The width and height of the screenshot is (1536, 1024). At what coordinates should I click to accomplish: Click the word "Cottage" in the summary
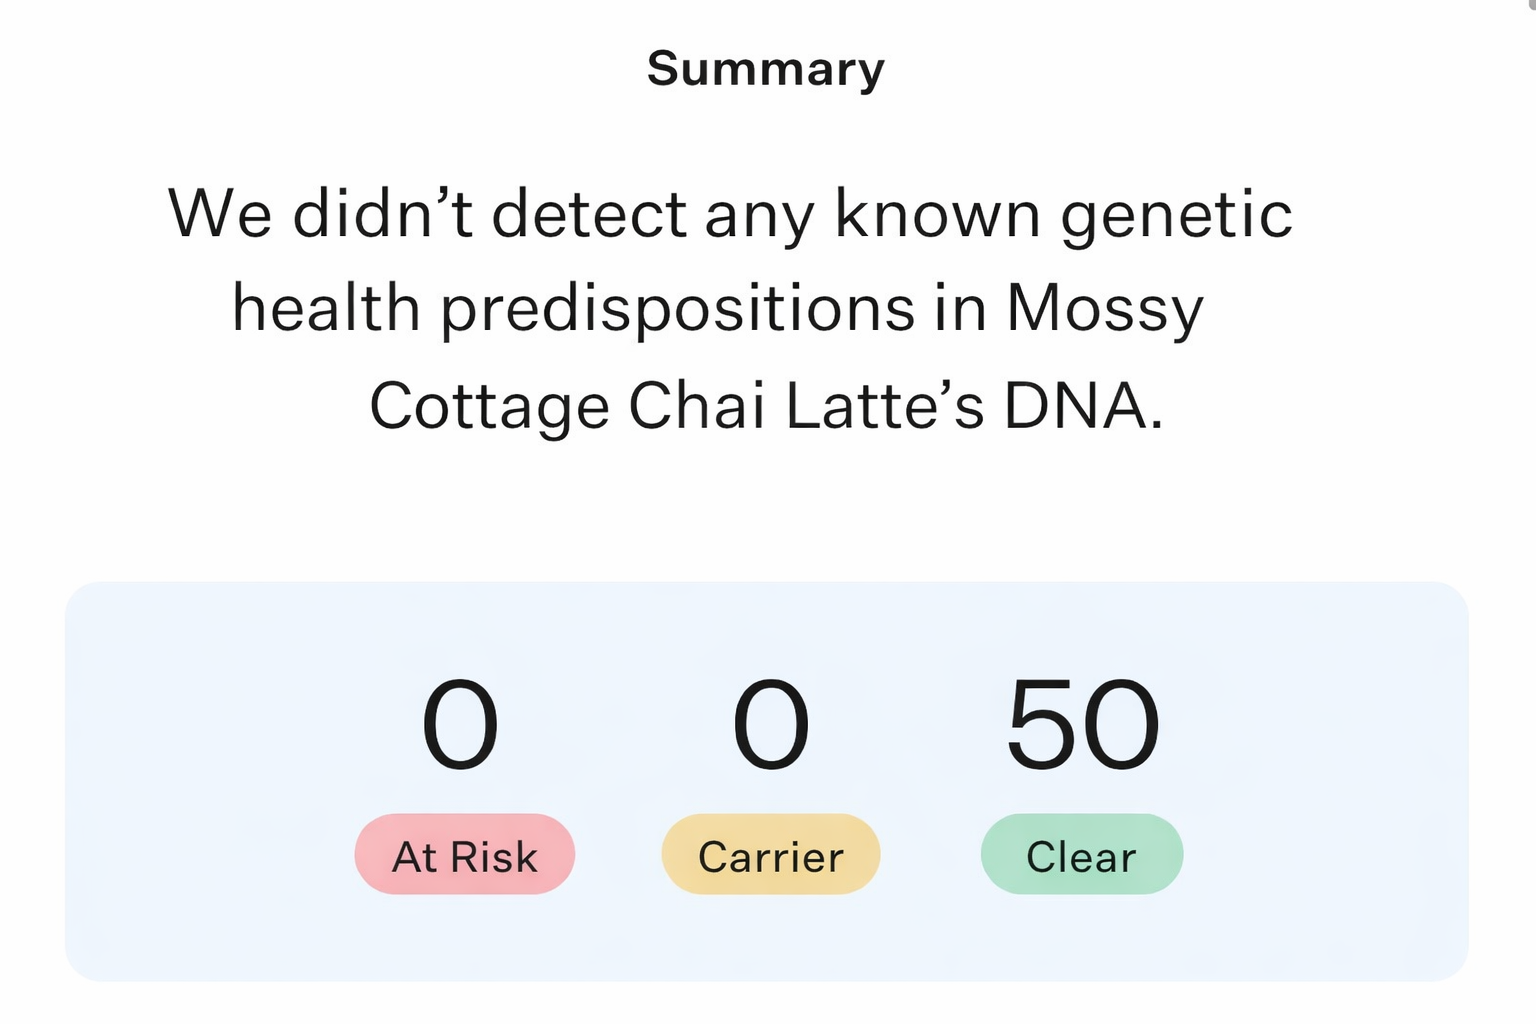489,406
